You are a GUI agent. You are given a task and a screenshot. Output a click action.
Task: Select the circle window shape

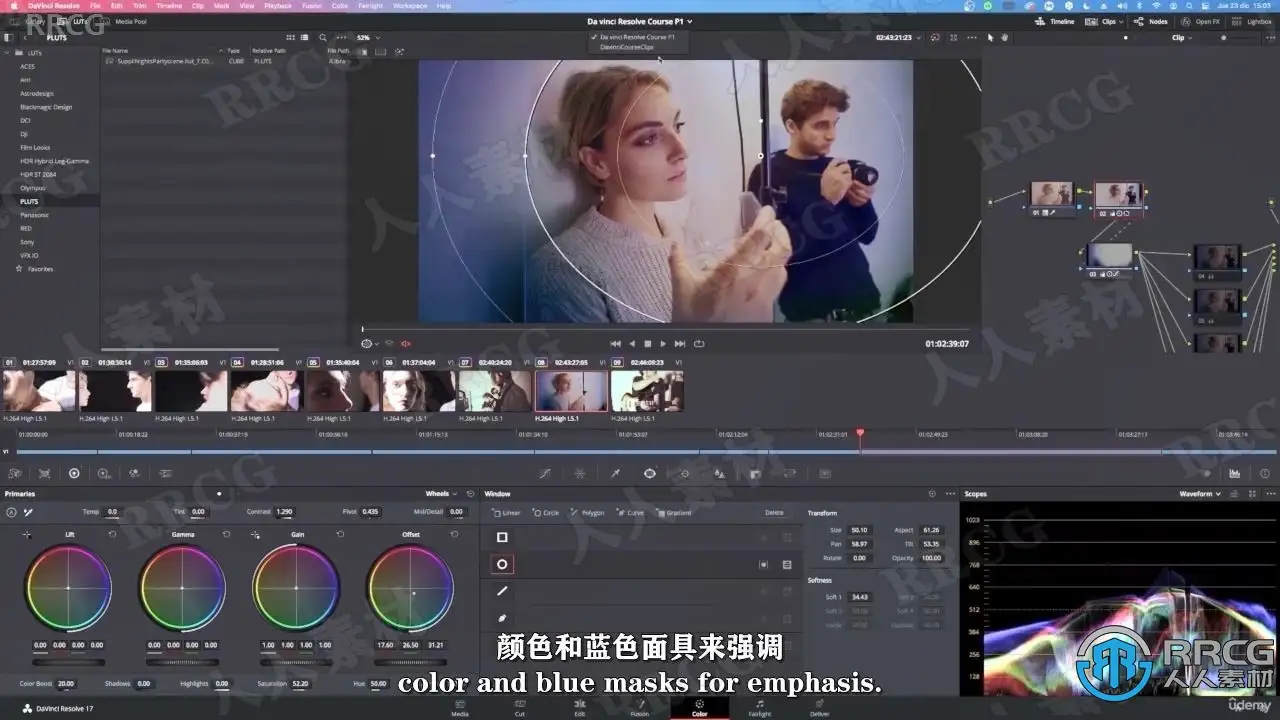pos(502,564)
